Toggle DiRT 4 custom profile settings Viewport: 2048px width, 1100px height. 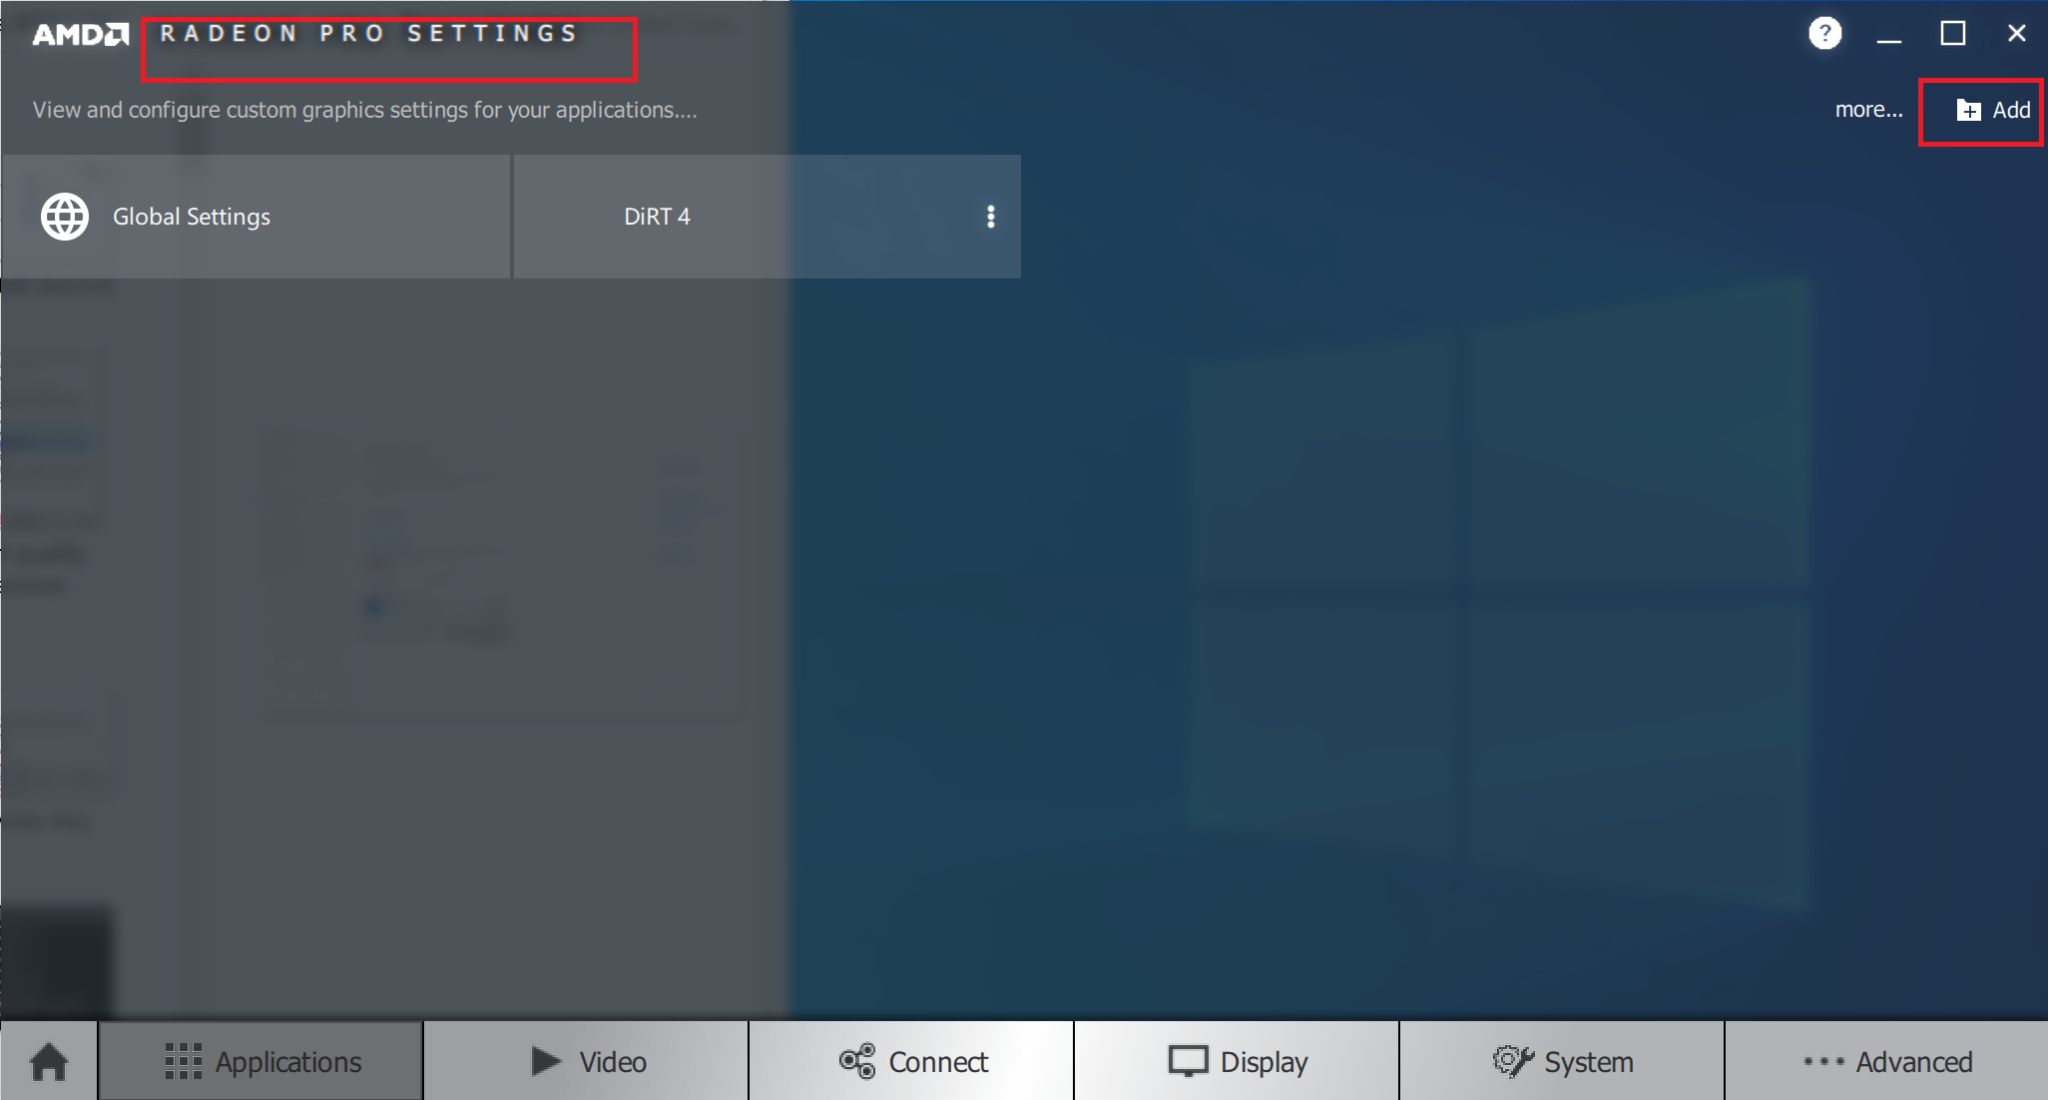click(x=989, y=215)
